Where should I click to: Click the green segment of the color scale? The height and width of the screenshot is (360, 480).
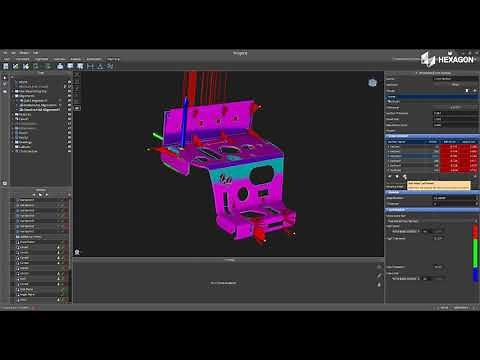476,252
